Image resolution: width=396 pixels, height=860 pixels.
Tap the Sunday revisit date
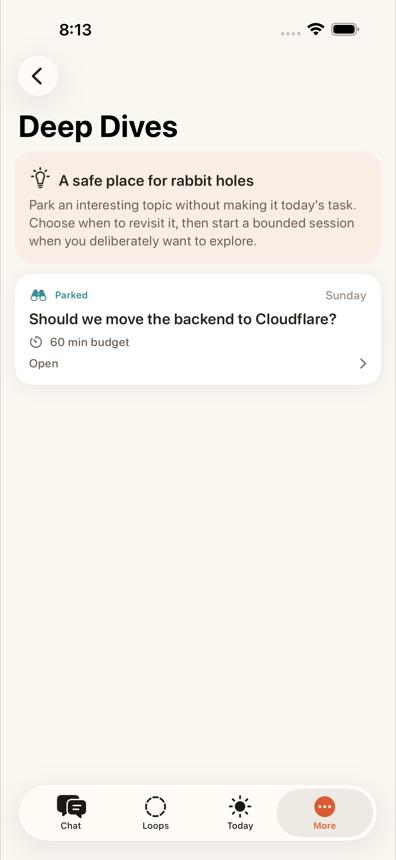[x=346, y=296]
